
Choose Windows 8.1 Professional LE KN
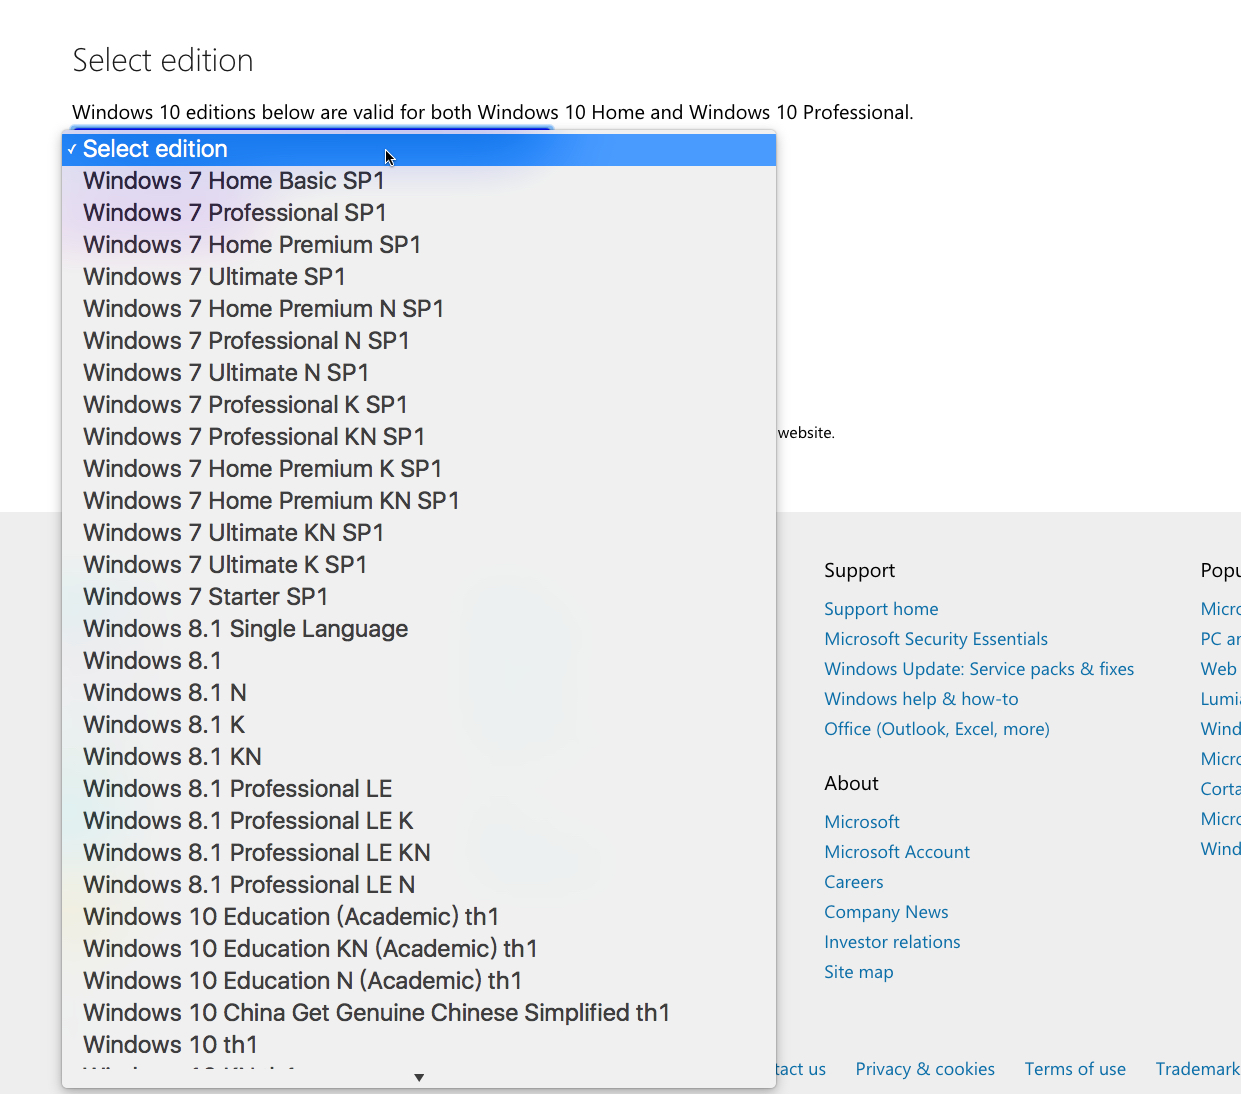419,853
